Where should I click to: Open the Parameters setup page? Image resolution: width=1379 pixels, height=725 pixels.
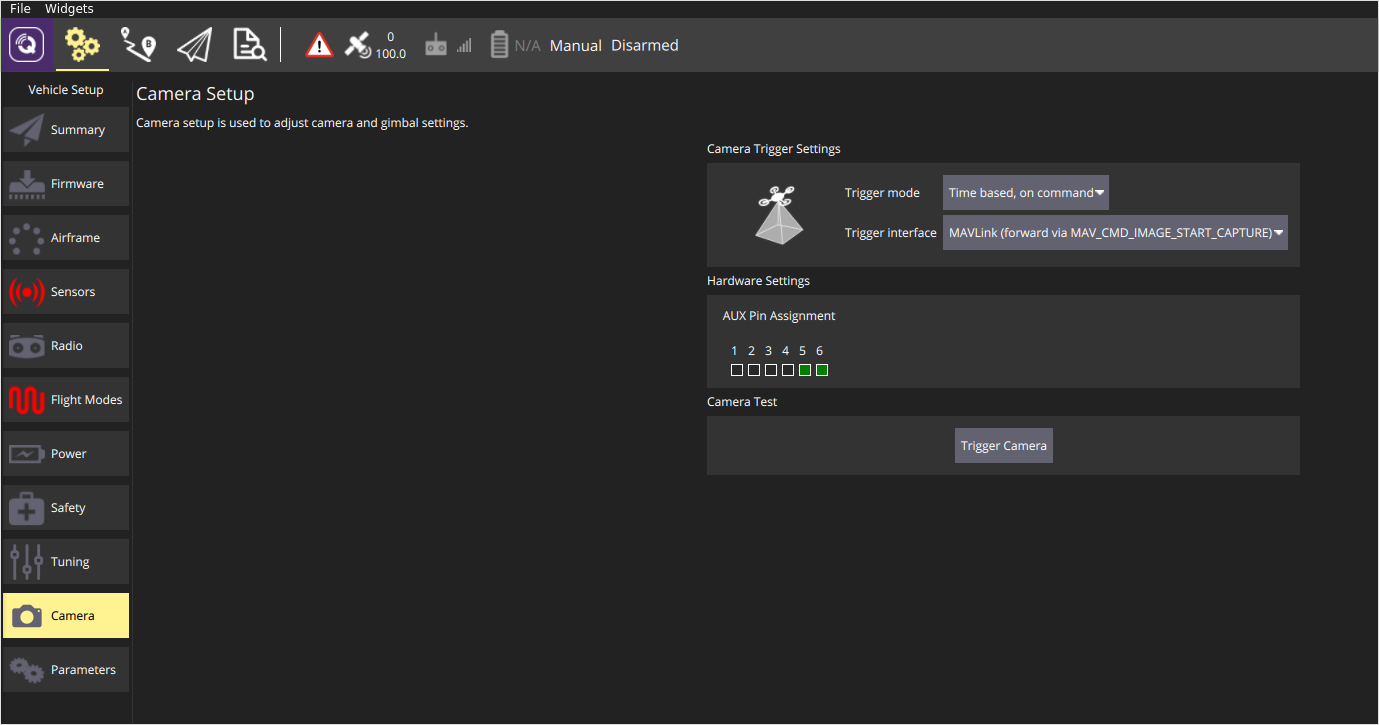coord(66,670)
